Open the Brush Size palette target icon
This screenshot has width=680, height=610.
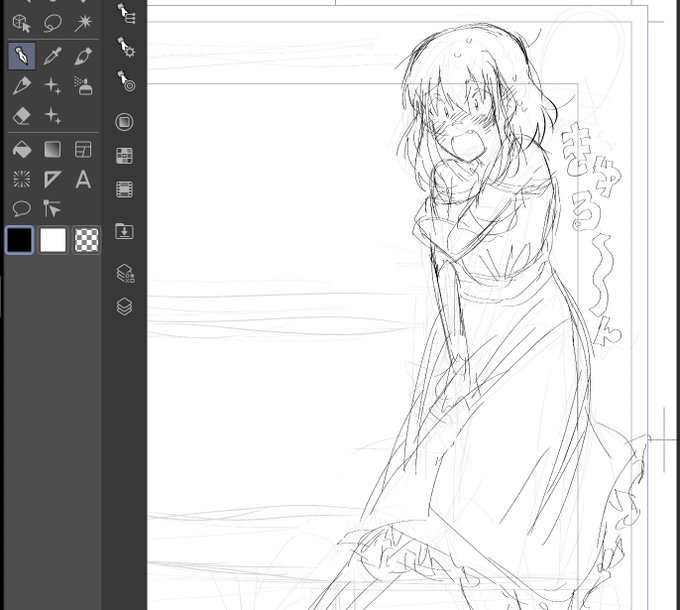[x=126, y=81]
